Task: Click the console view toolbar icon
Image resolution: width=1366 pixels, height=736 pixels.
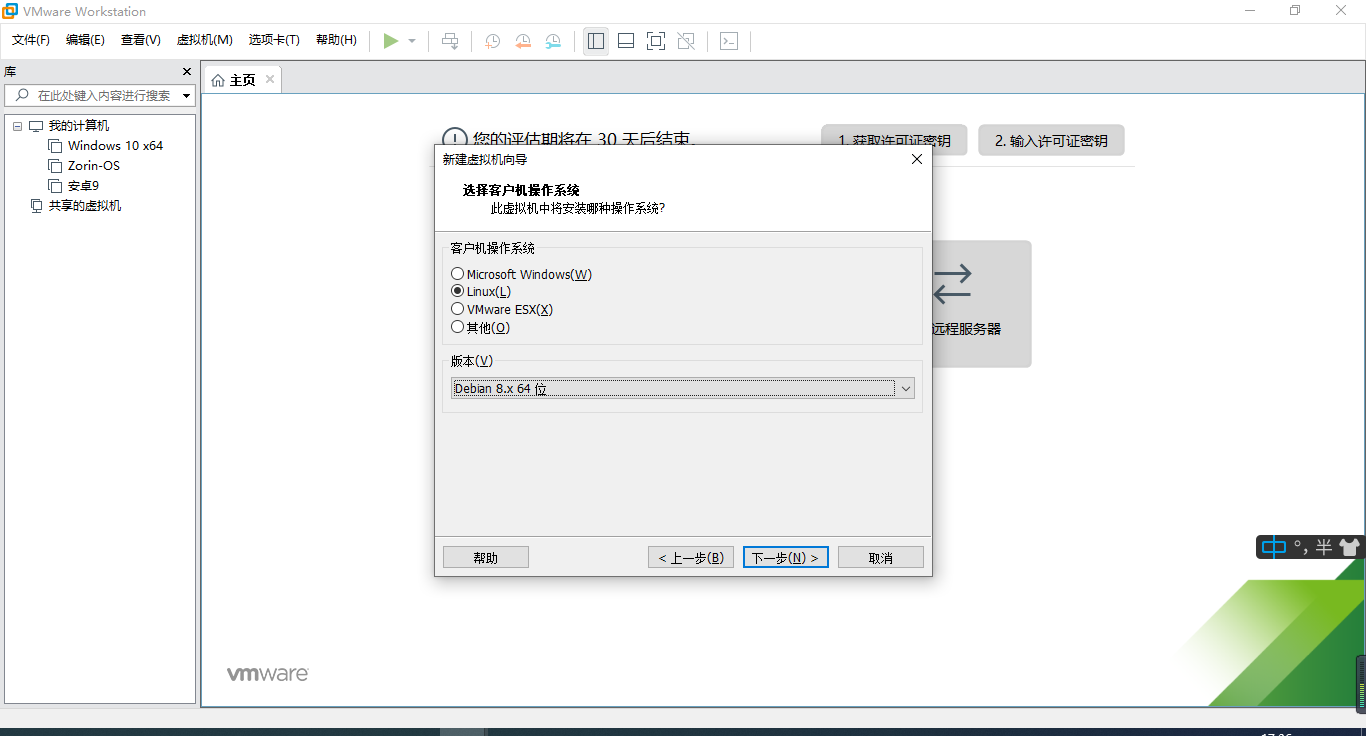Action: 729,41
